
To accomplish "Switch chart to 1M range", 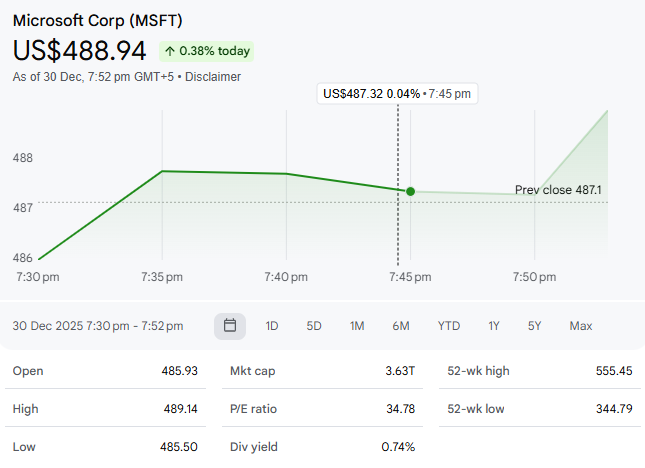I will pyautogui.click(x=357, y=326).
